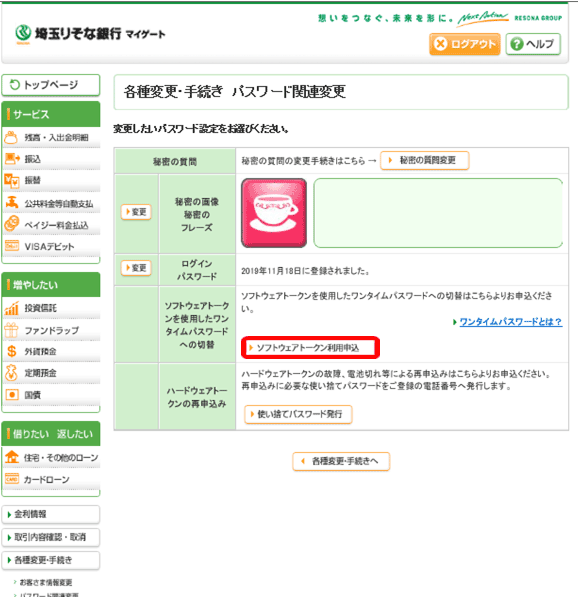Click the カードローン card icon
Viewport: 578px width, 599px height.
(x=11, y=479)
